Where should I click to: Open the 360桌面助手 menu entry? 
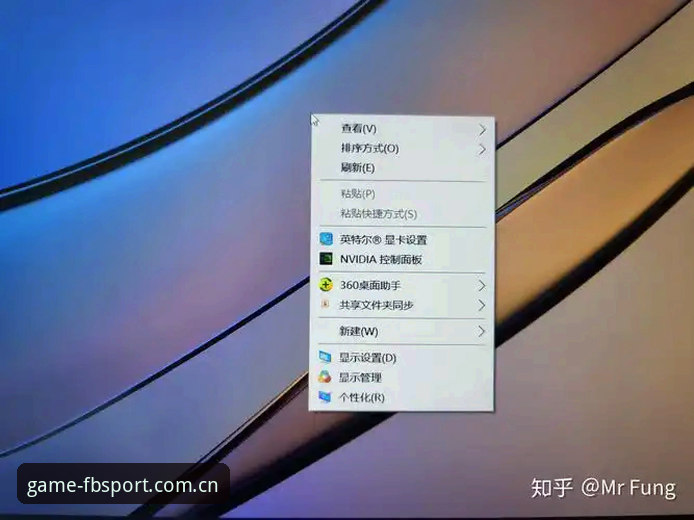pyautogui.click(x=402, y=285)
